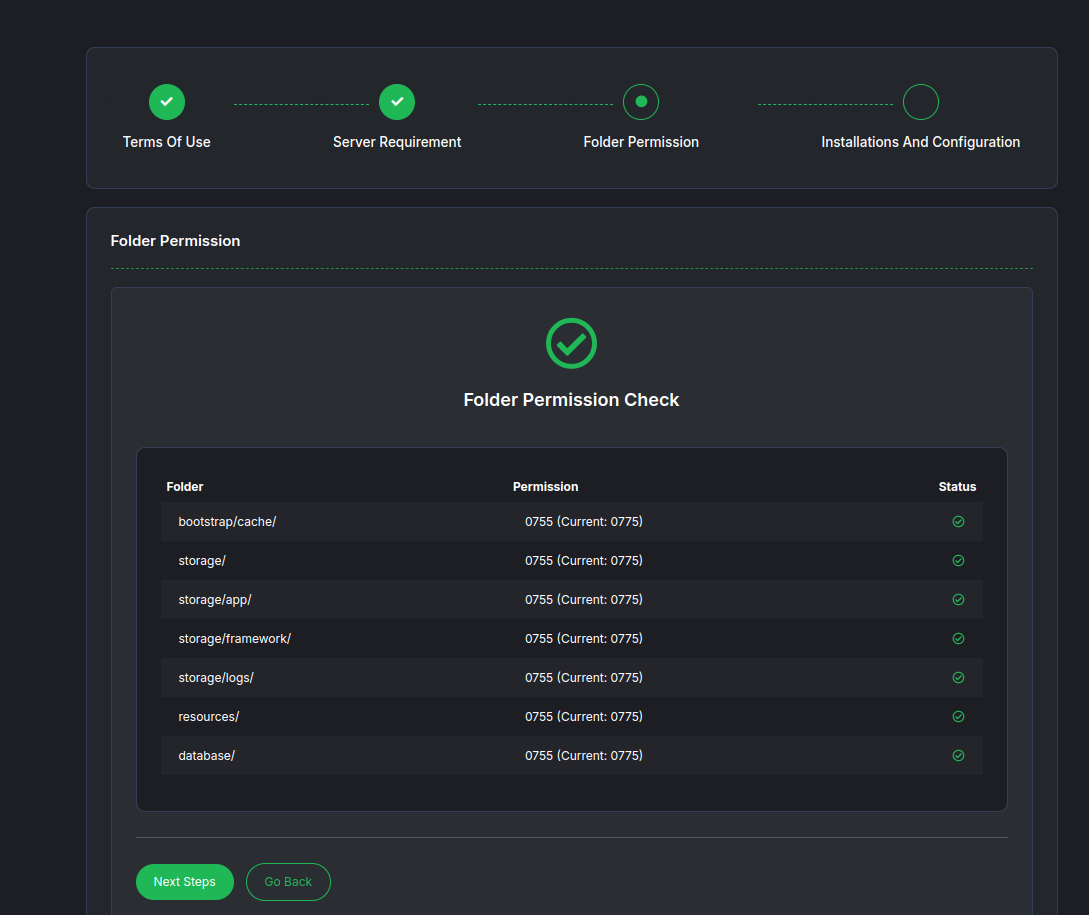The image size is (1089, 915).
Task: Click the Terms Of Use completed checkmark icon
Action: (x=167, y=102)
